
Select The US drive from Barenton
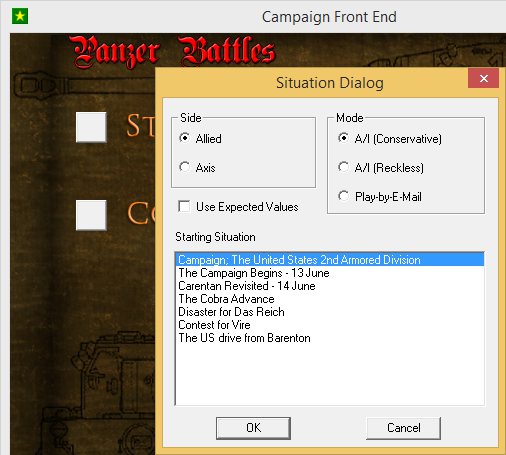coord(330,338)
